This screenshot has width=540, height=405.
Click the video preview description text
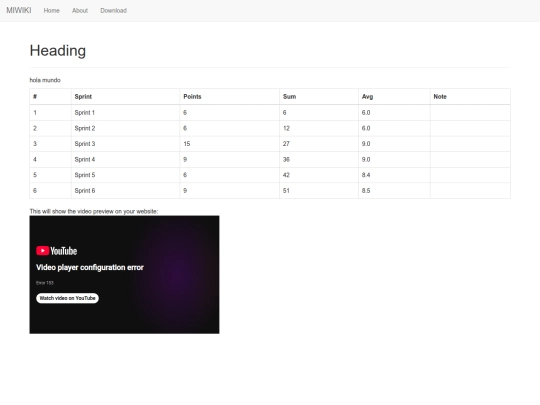[x=94, y=211]
